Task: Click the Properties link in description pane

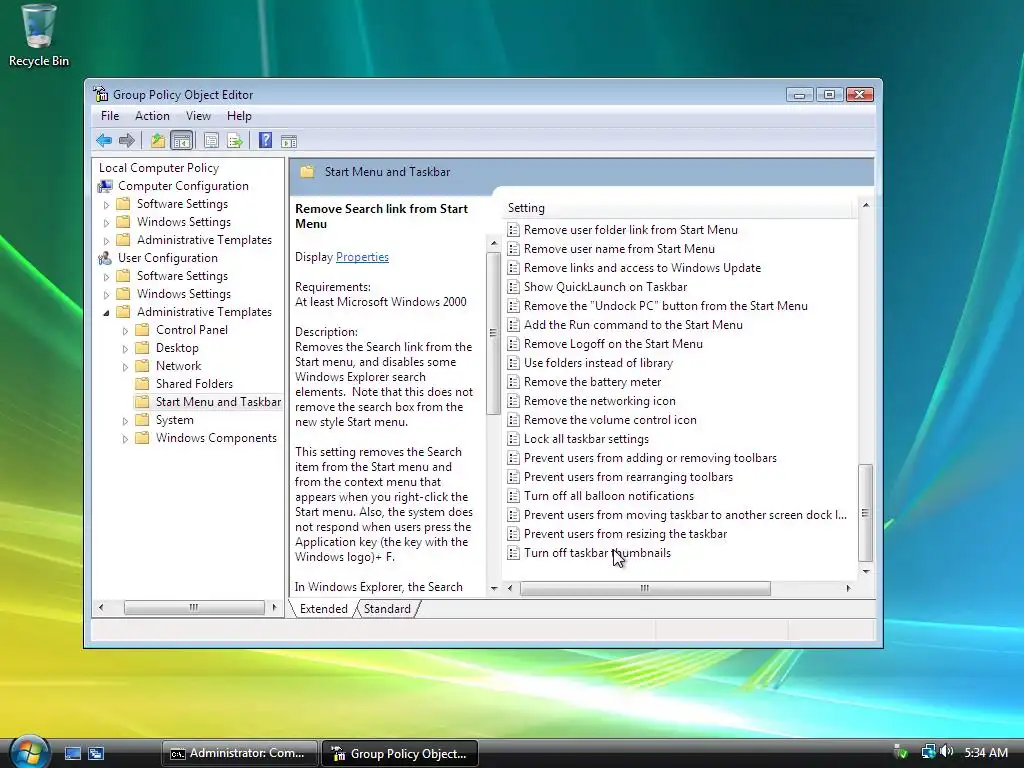Action: pyautogui.click(x=362, y=257)
